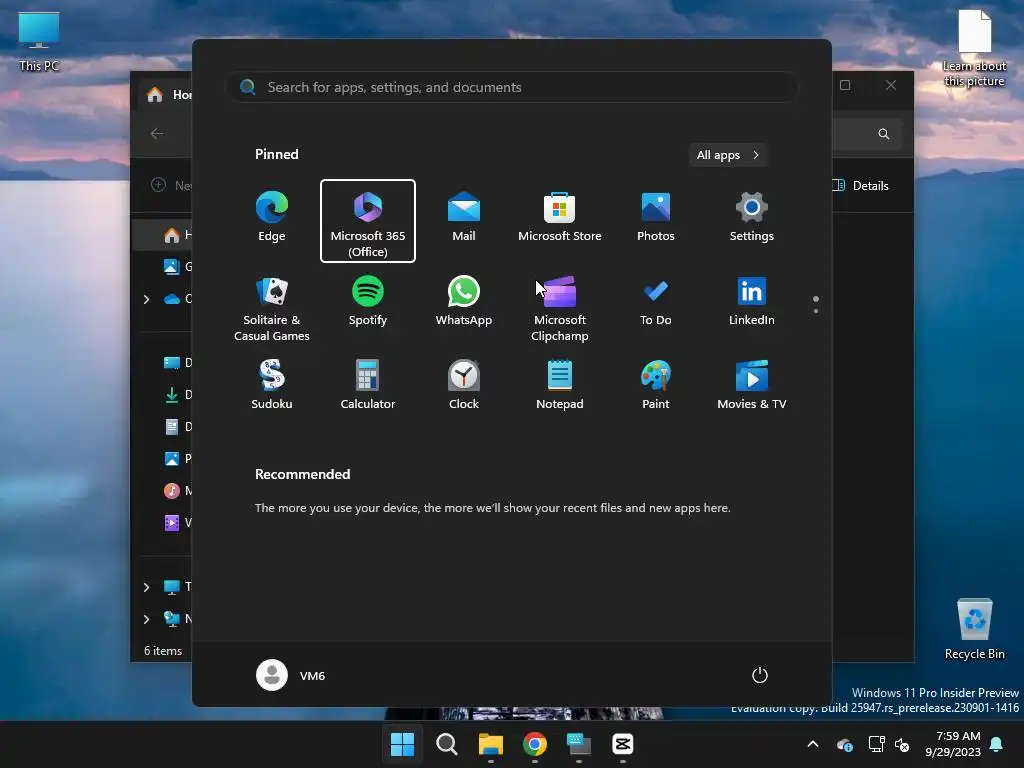Launch Microsoft 365 (Office) app

pyautogui.click(x=368, y=221)
